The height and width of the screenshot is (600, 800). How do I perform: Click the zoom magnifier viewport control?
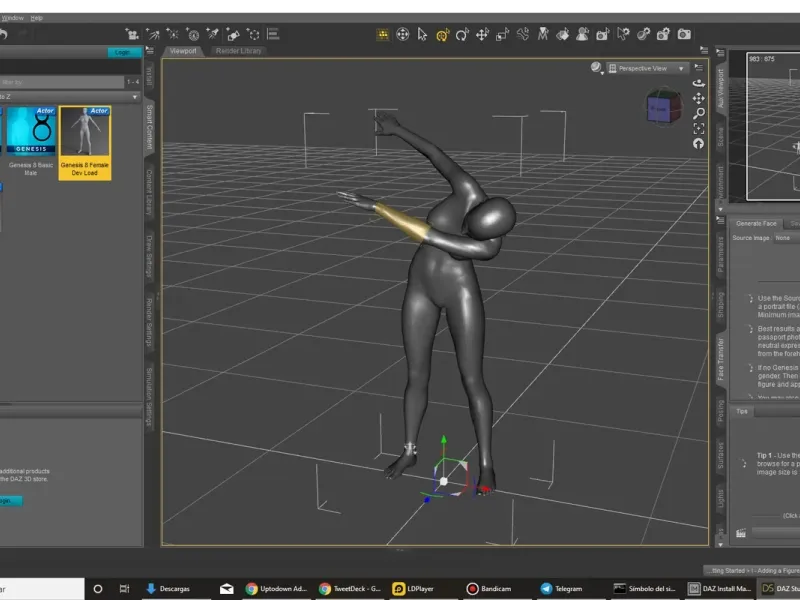point(699,114)
